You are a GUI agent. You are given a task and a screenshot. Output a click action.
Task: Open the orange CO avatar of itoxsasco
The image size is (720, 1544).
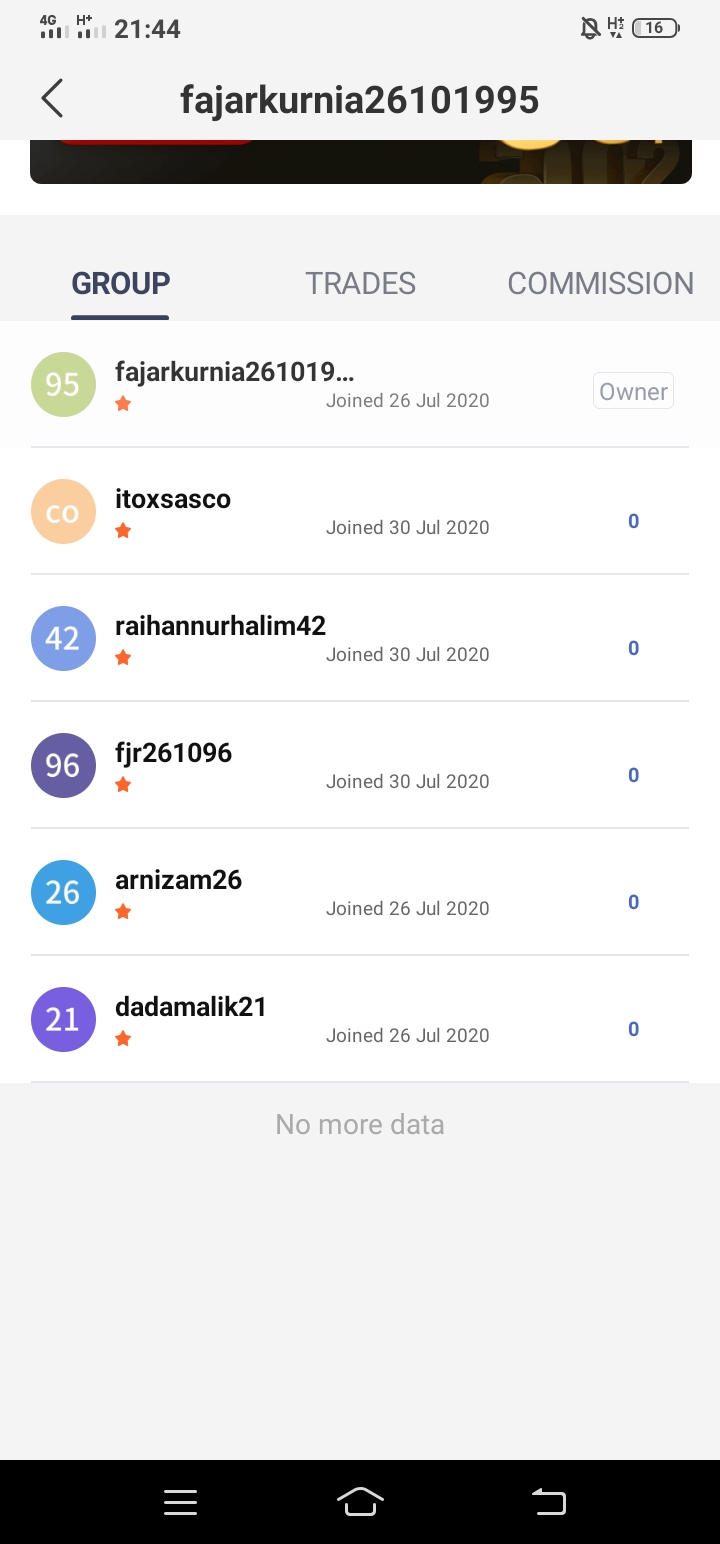point(63,511)
